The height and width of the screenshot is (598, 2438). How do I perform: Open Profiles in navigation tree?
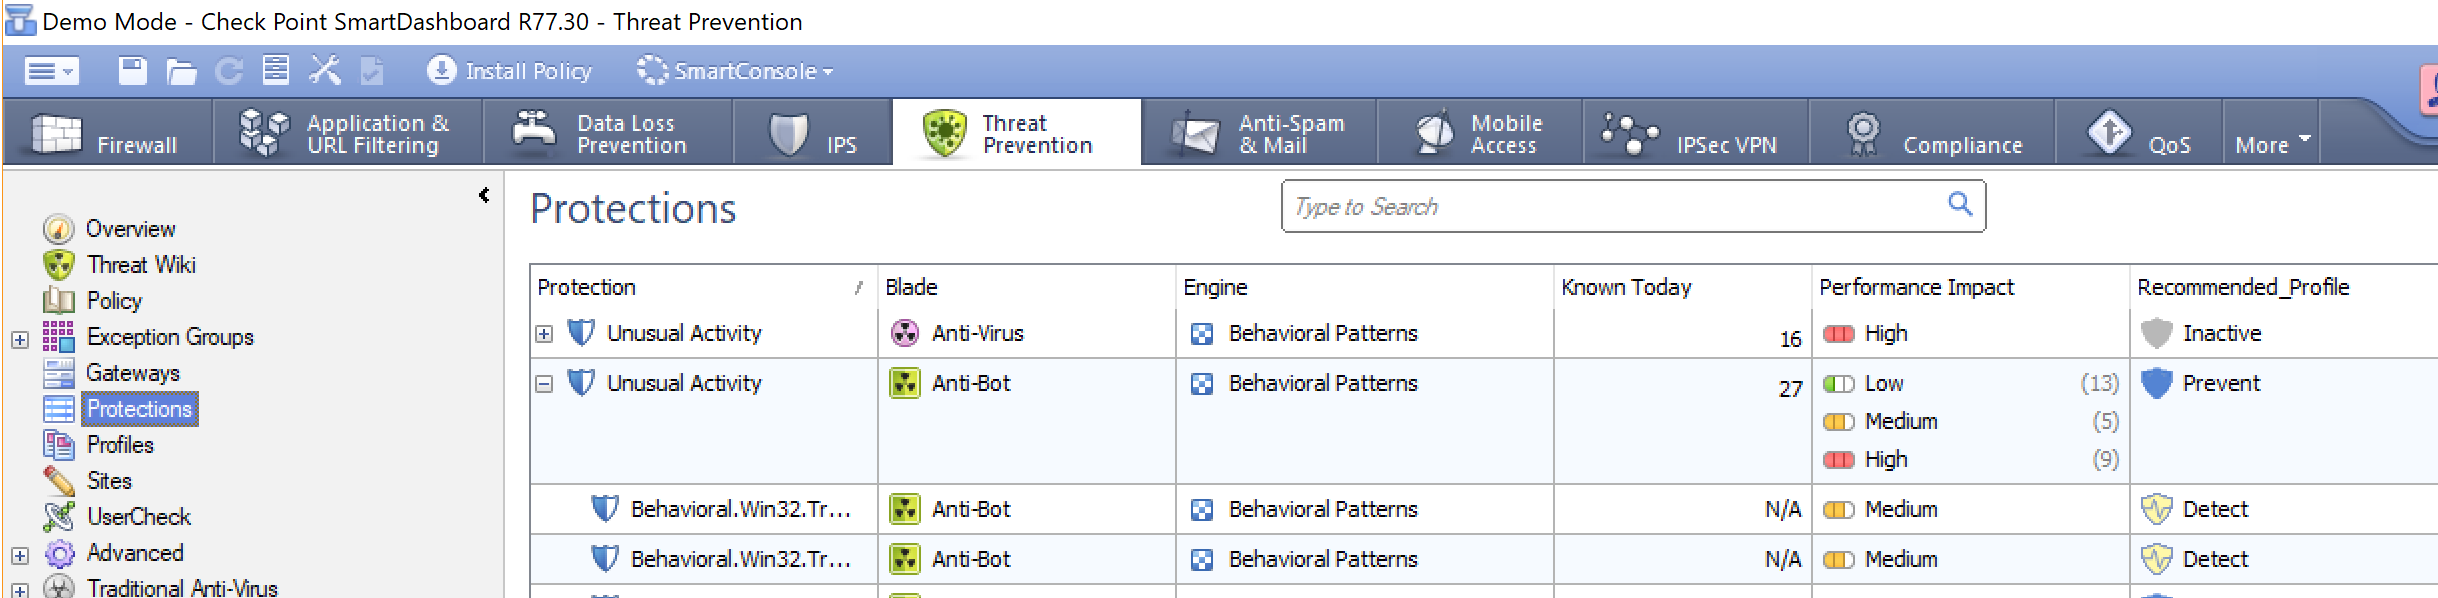pyautogui.click(x=120, y=445)
